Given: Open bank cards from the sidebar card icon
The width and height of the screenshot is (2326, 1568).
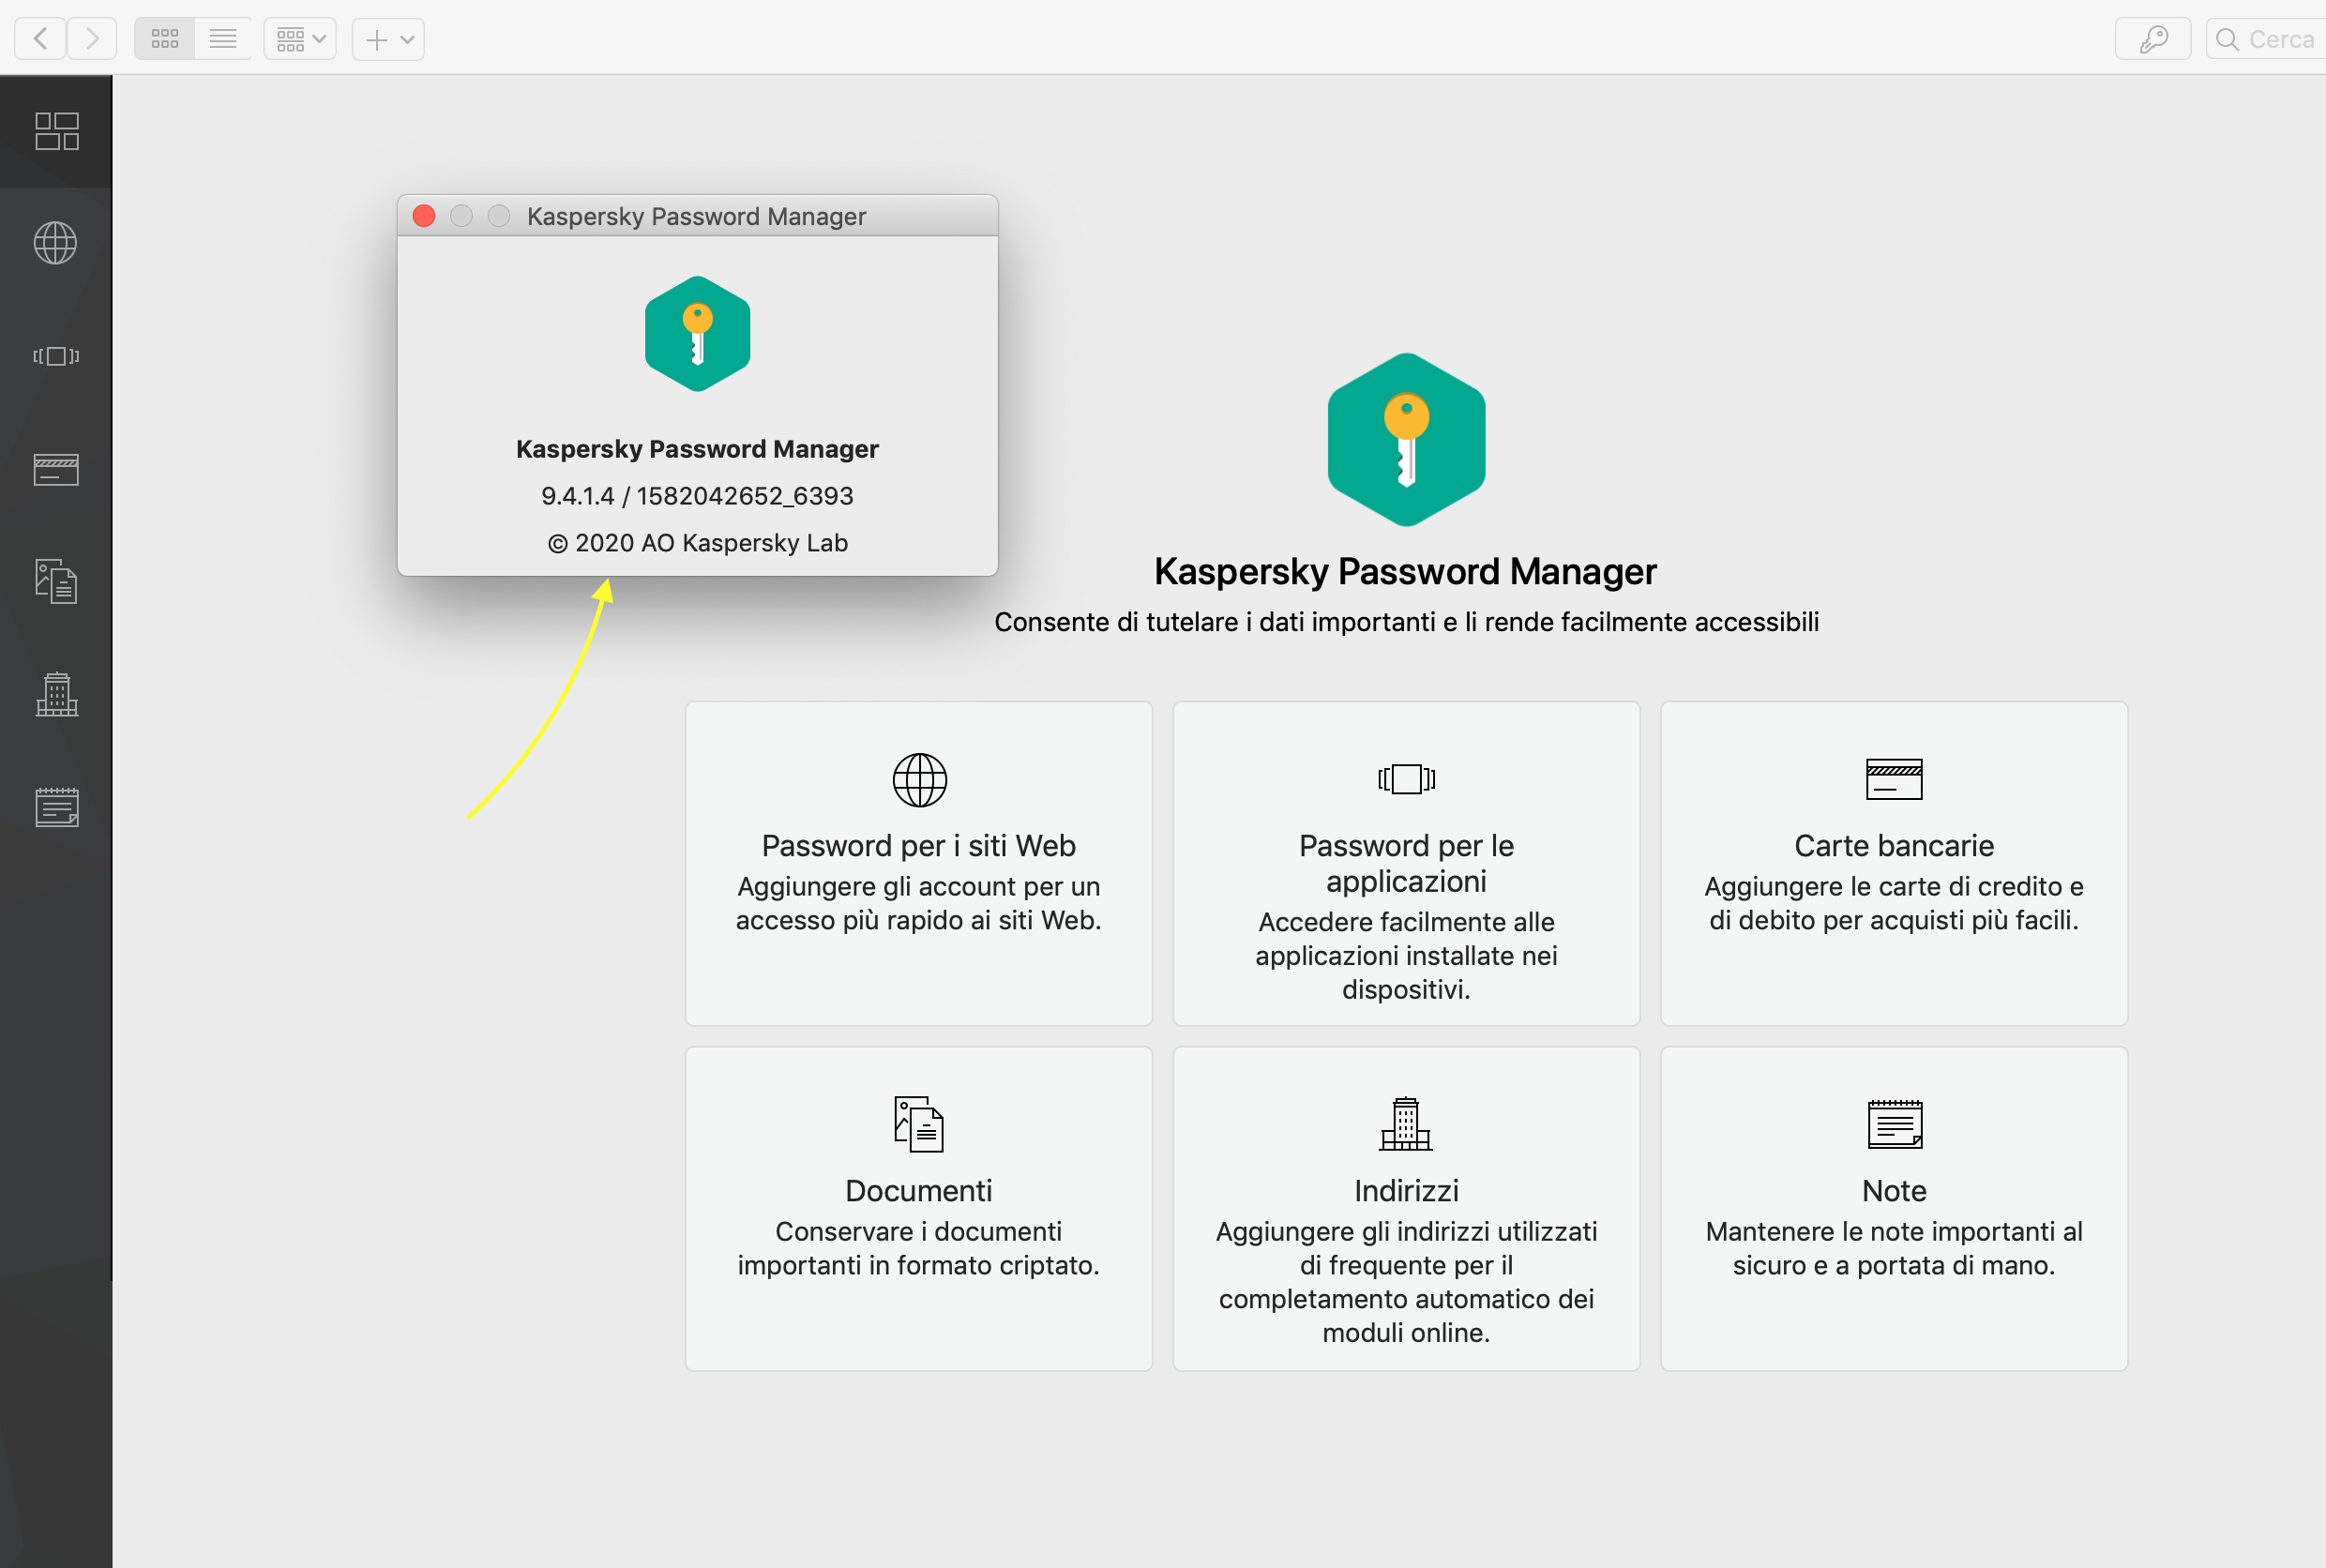Looking at the screenshot, I should (56, 469).
